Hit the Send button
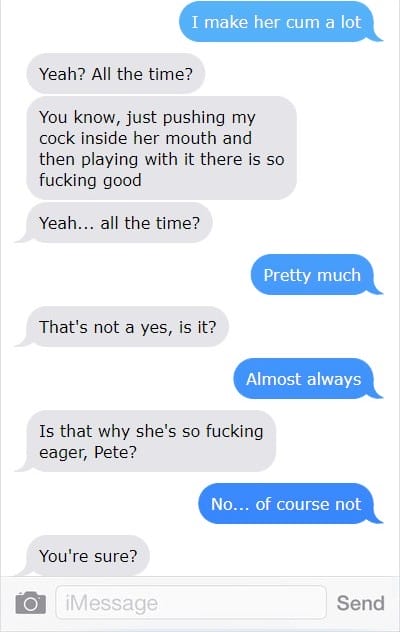 [x=360, y=603]
